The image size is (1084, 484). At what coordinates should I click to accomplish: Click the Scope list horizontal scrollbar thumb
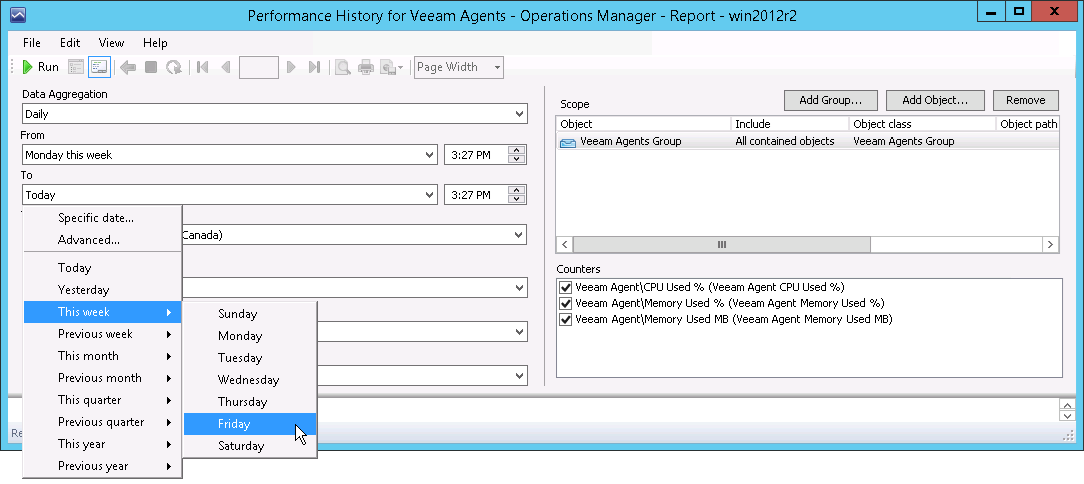(x=722, y=245)
